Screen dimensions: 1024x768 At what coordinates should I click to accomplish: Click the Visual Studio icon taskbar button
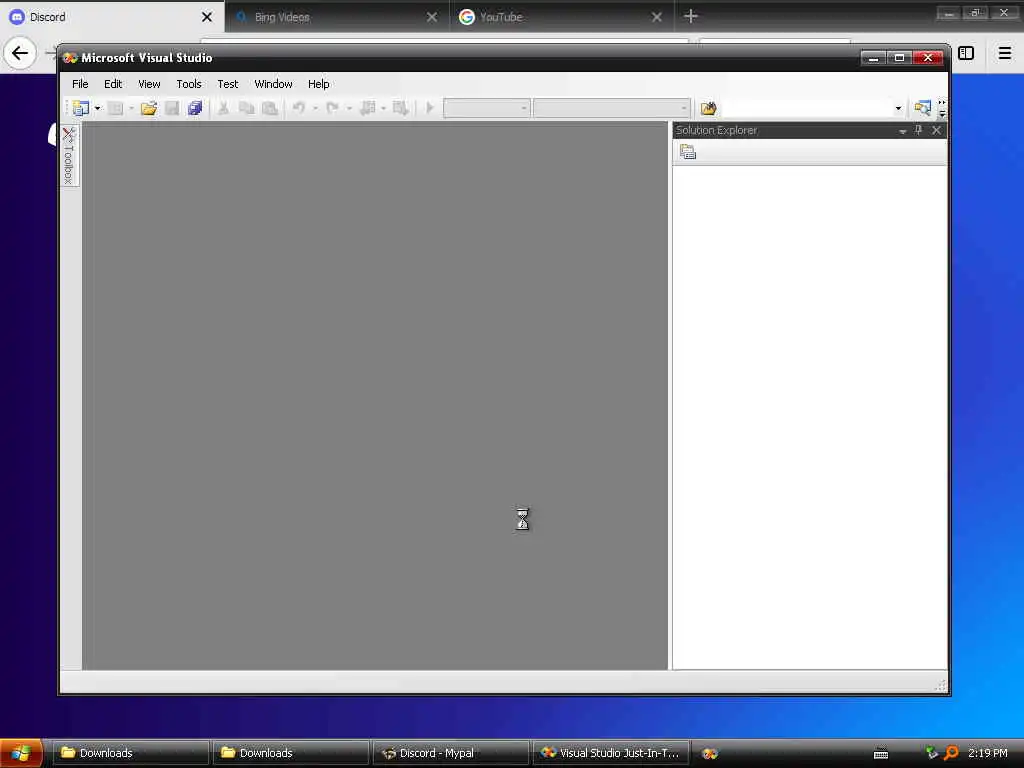coord(710,754)
